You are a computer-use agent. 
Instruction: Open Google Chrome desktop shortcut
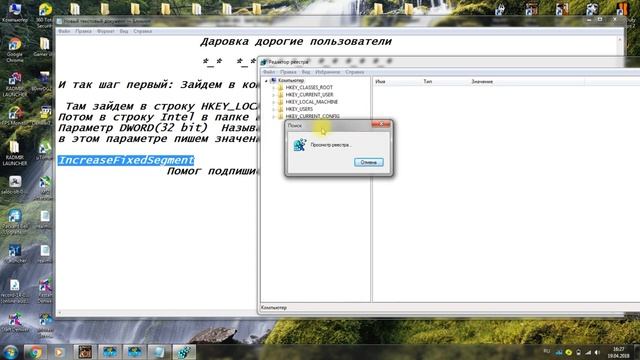15,49
